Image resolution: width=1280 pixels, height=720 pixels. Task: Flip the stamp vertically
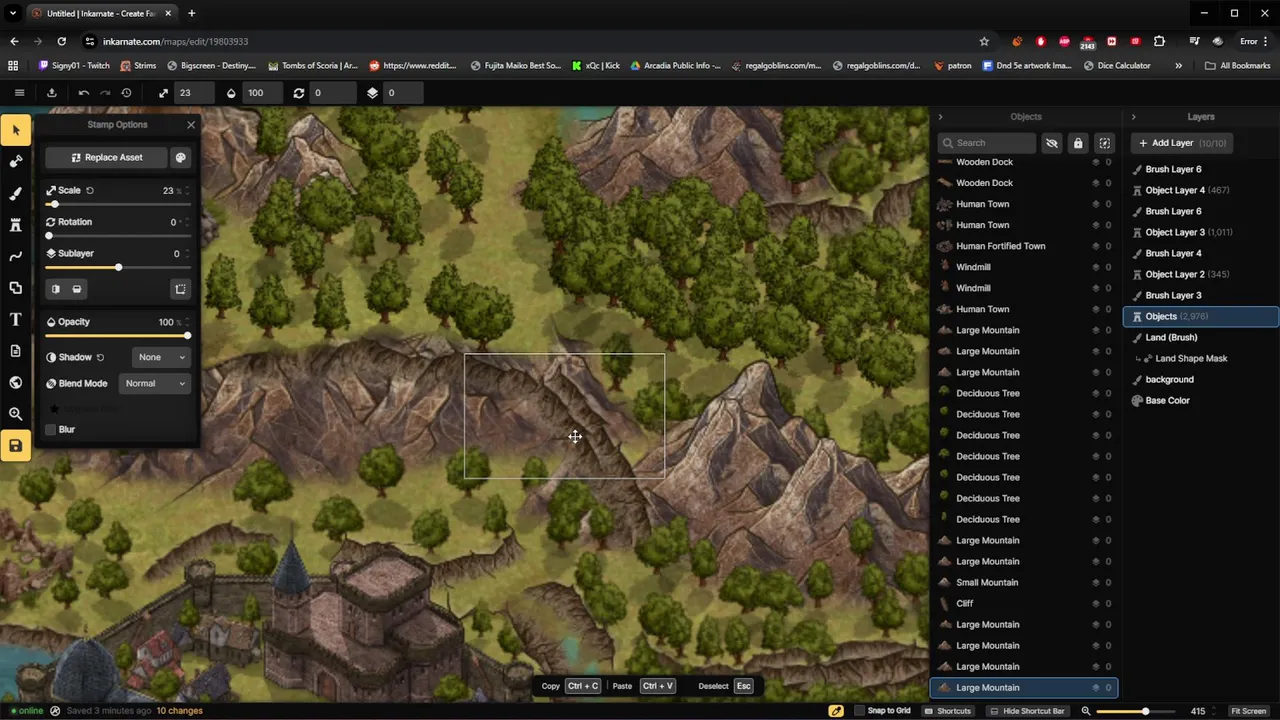pos(77,289)
